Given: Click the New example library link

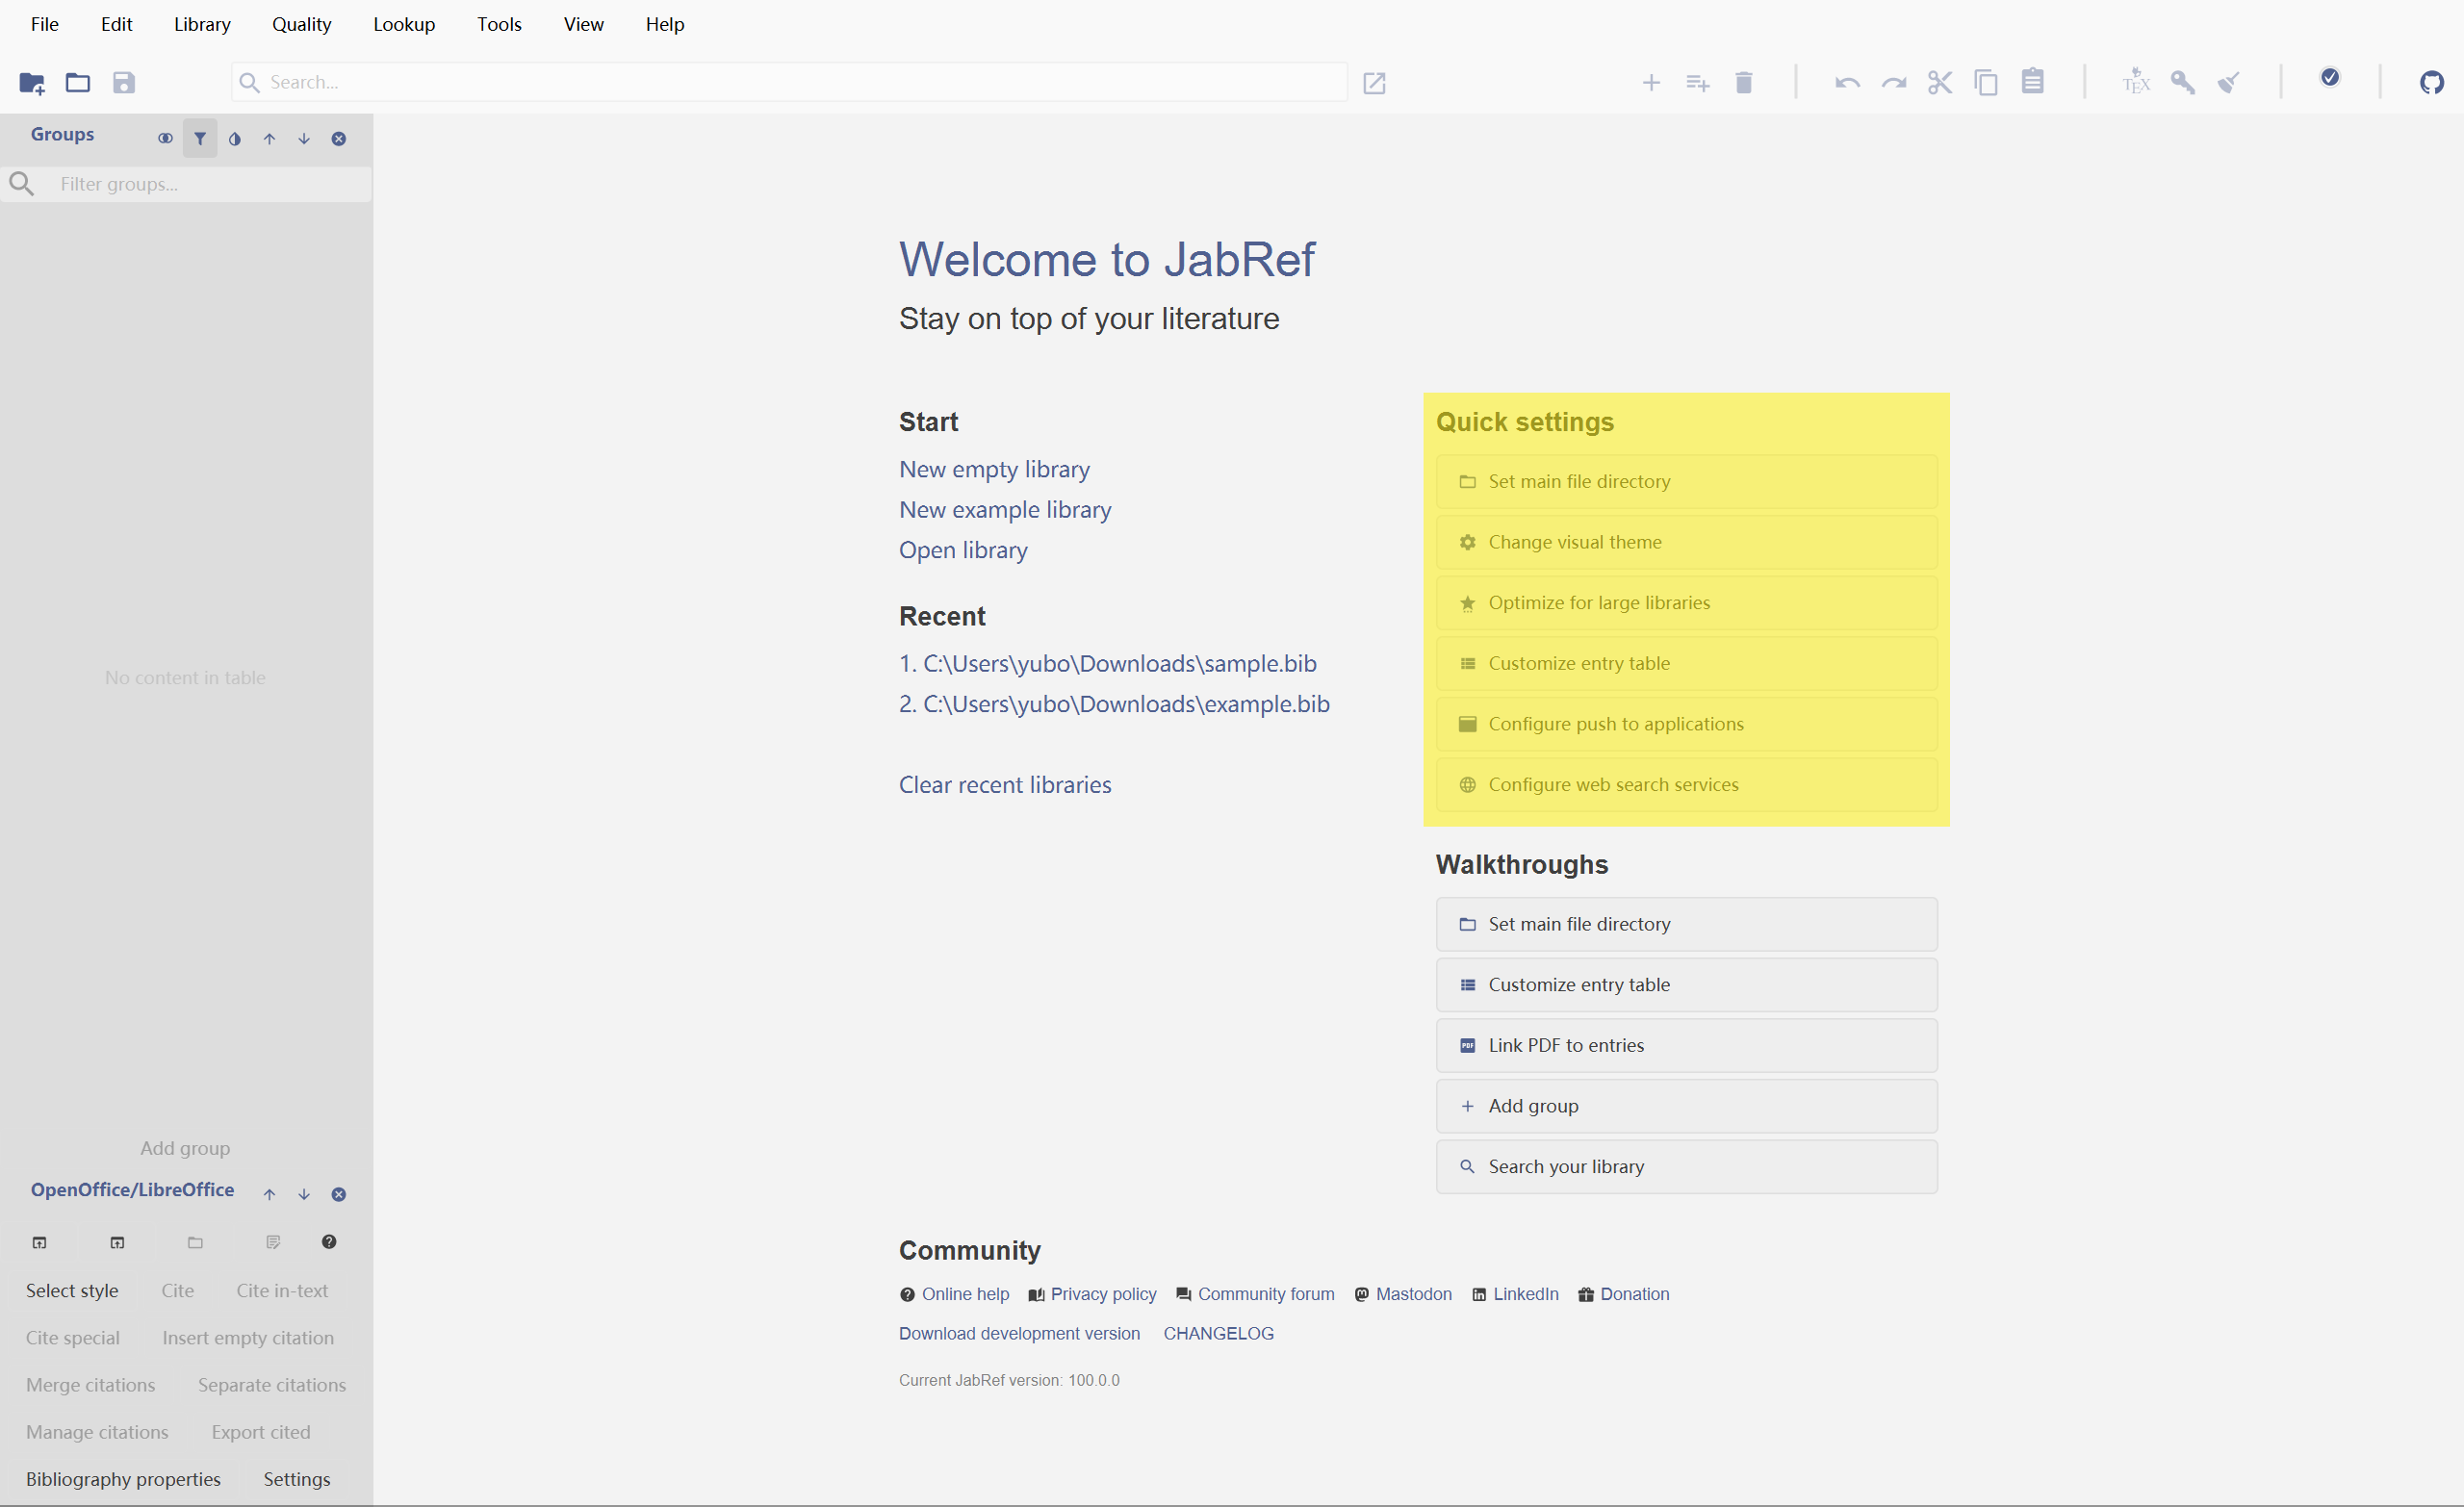Looking at the screenshot, I should click(1005, 510).
